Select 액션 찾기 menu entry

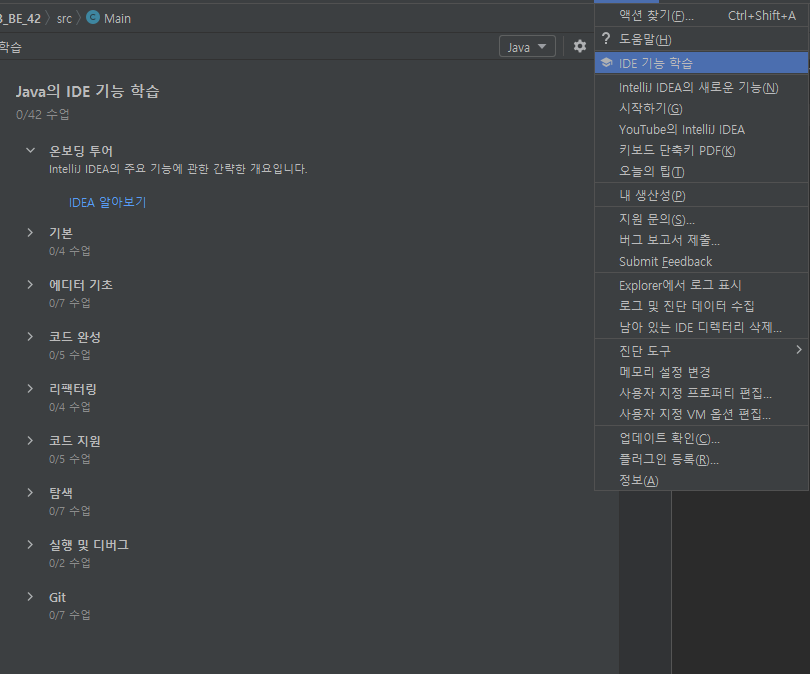[702, 15]
